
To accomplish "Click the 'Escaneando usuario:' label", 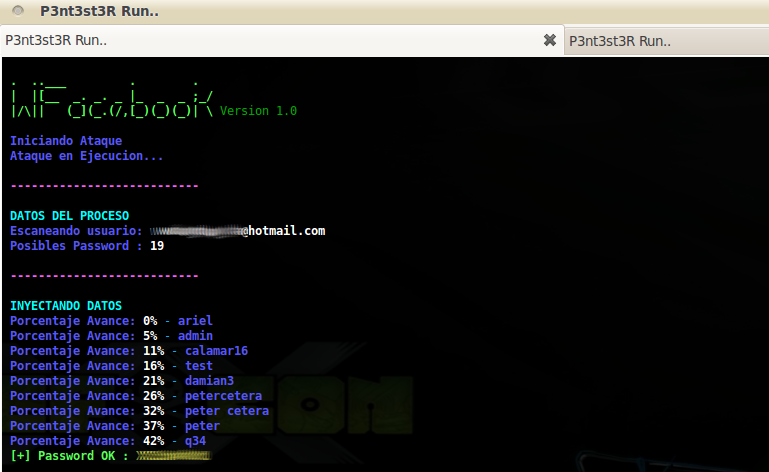I will tap(77, 231).
